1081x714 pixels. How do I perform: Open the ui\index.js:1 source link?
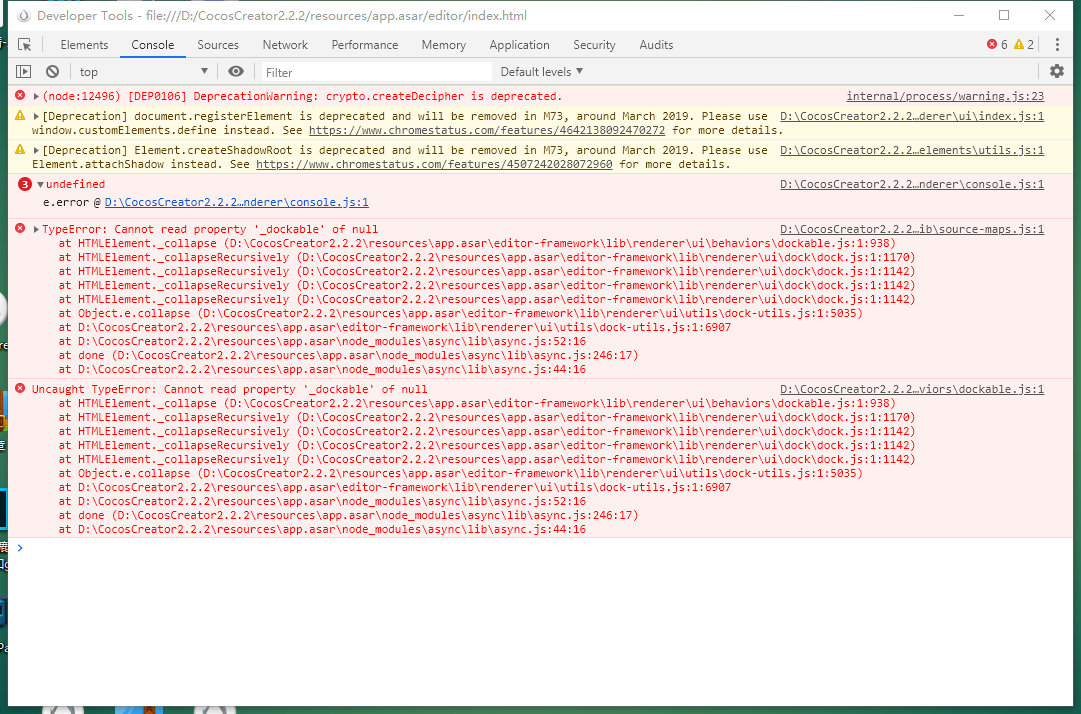click(912, 116)
